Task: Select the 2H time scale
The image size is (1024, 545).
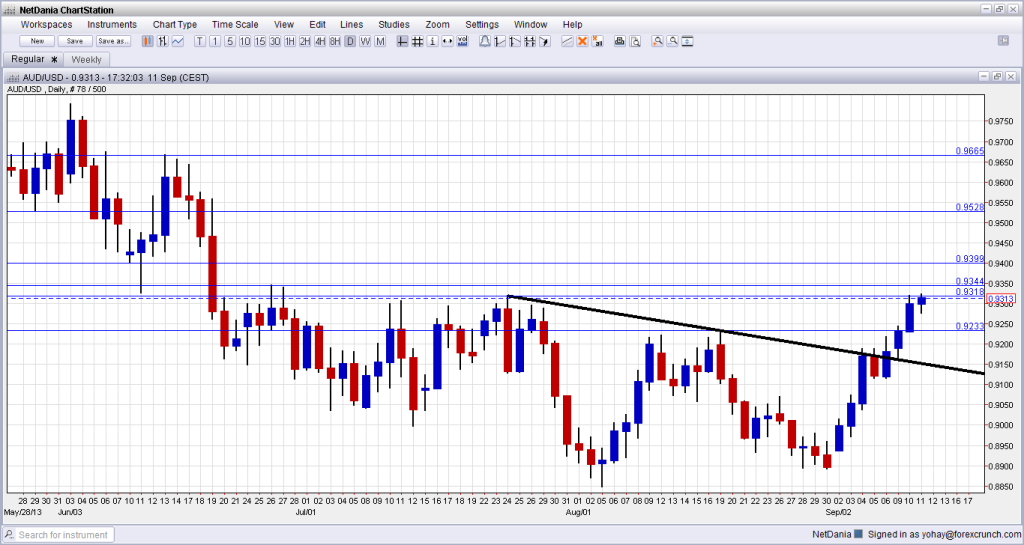Action: (x=305, y=41)
